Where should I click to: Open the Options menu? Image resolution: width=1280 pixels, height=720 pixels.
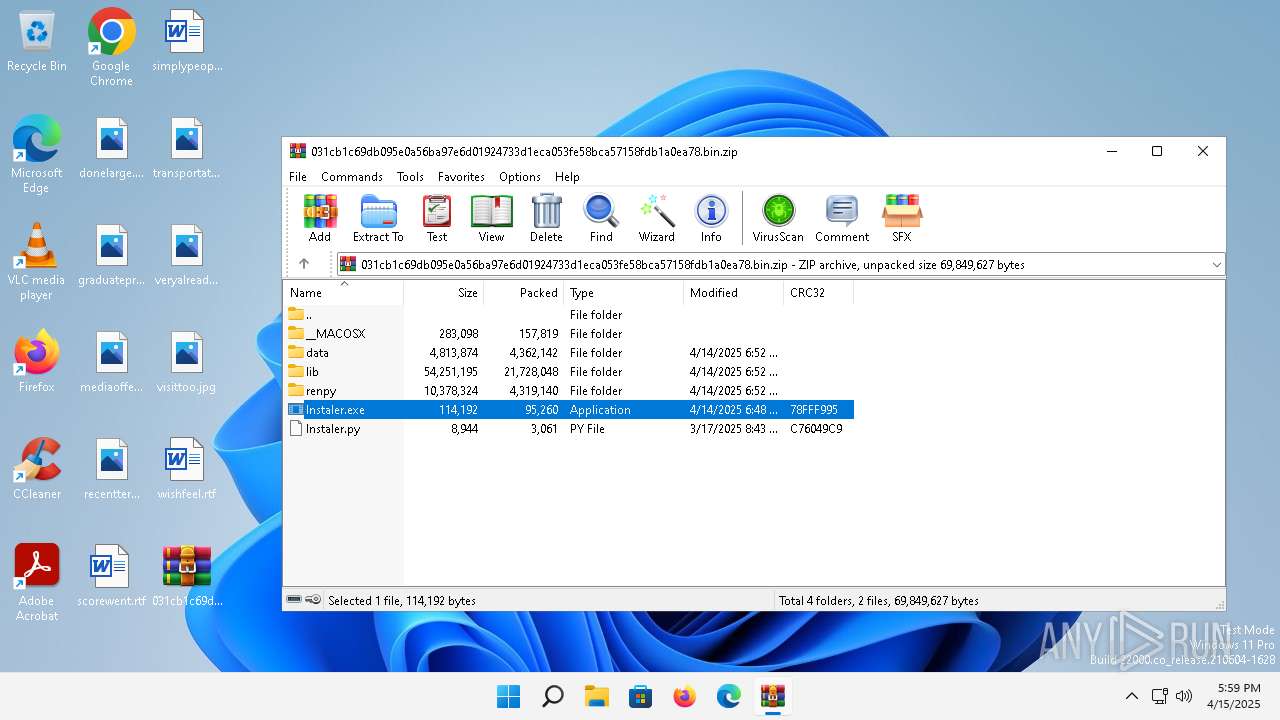pos(520,176)
